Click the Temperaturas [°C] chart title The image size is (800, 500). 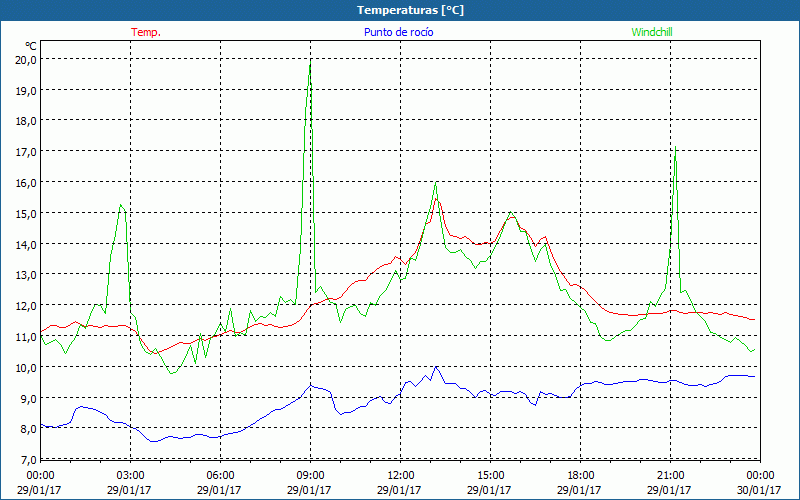point(410,10)
